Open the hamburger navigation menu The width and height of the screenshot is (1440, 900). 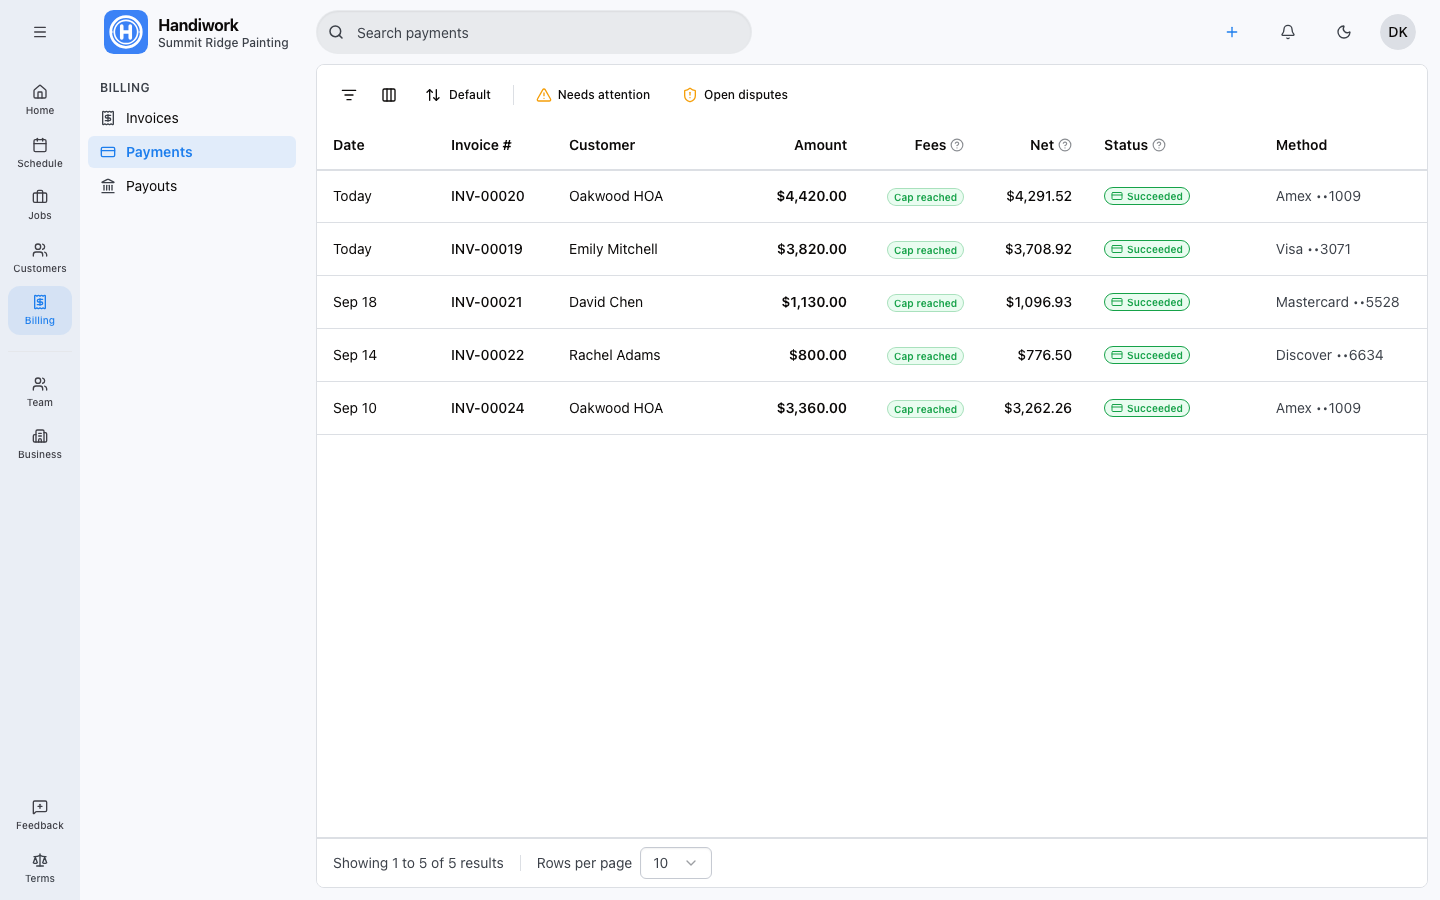(40, 32)
